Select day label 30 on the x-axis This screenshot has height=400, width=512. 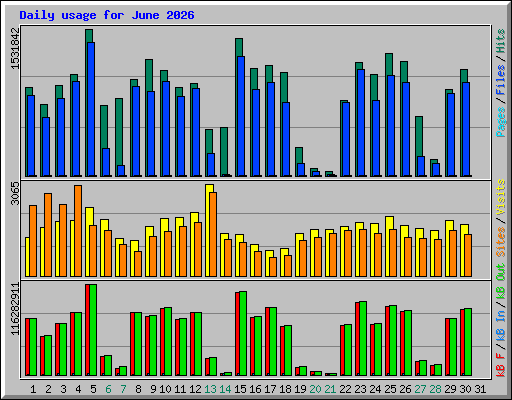pos(465,389)
